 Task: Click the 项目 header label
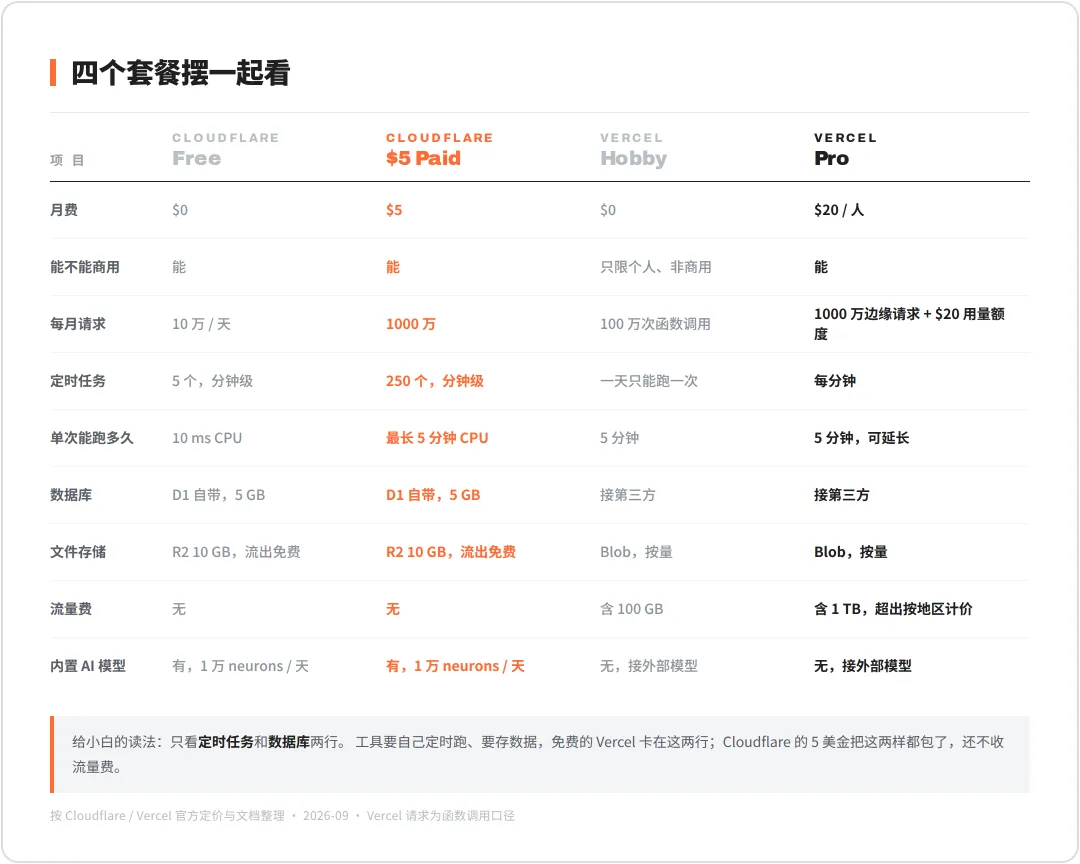point(67,160)
